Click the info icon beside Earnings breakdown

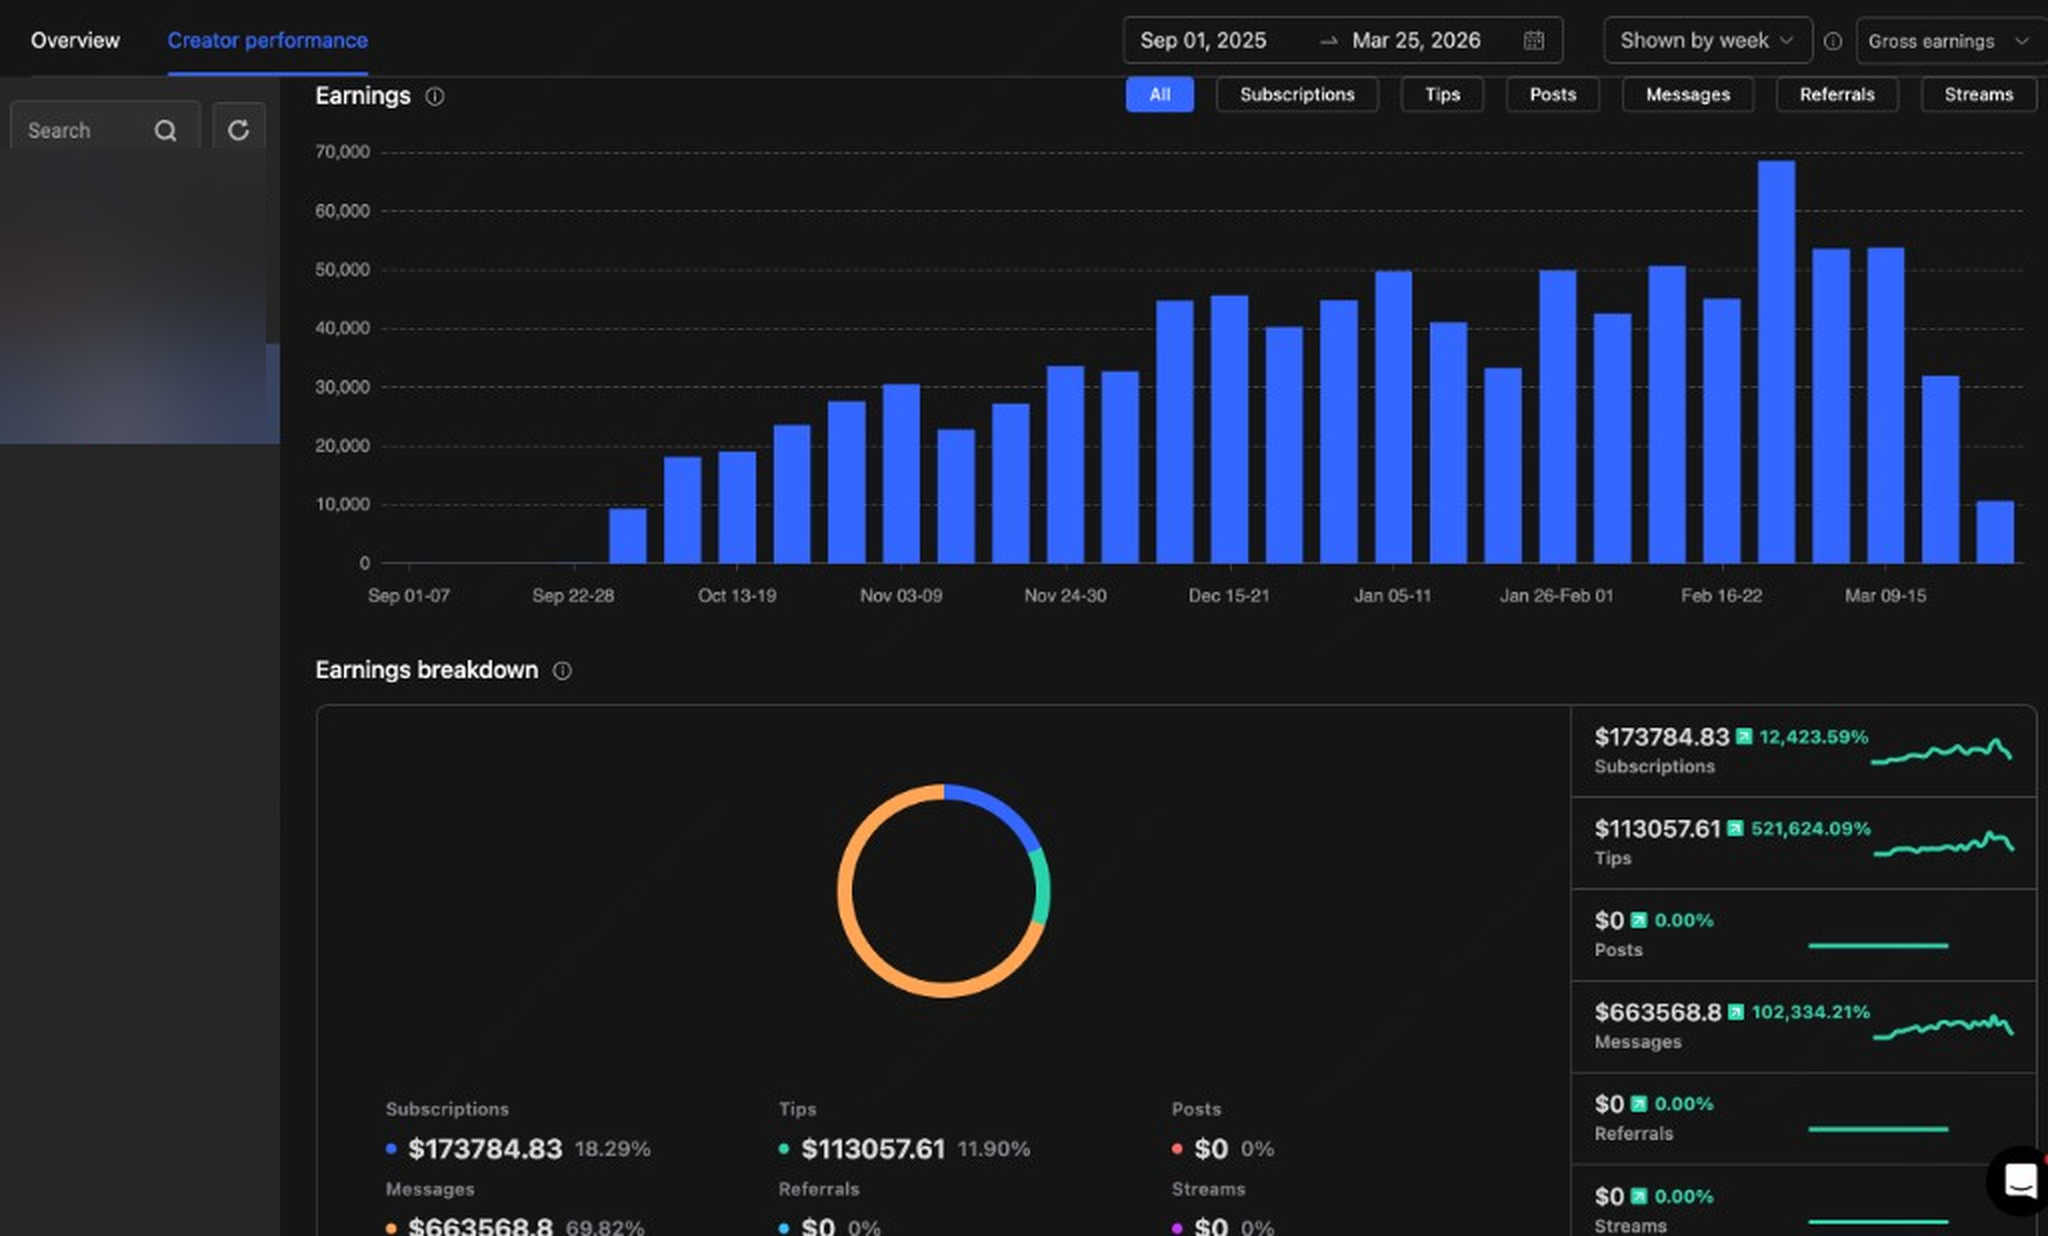pyautogui.click(x=562, y=670)
